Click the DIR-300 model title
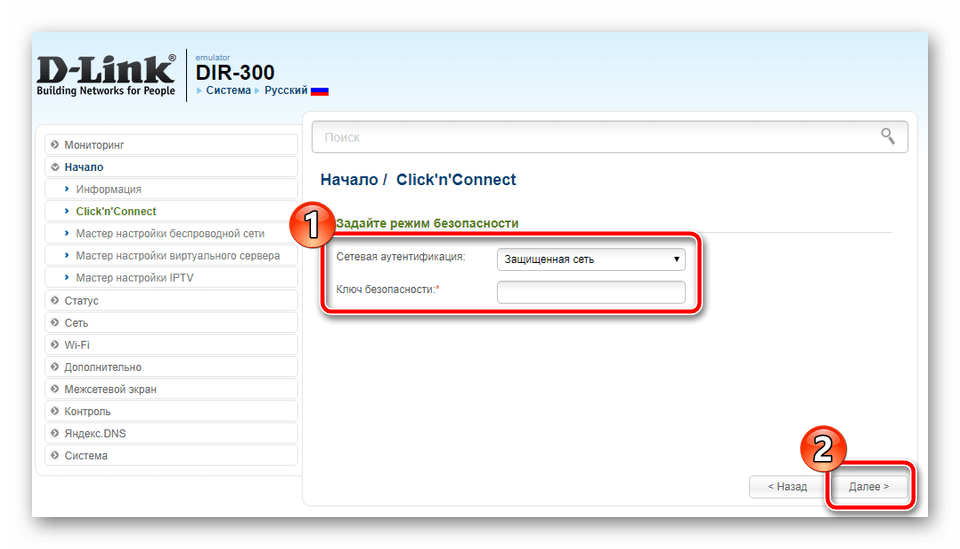960x549 pixels. (x=235, y=72)
